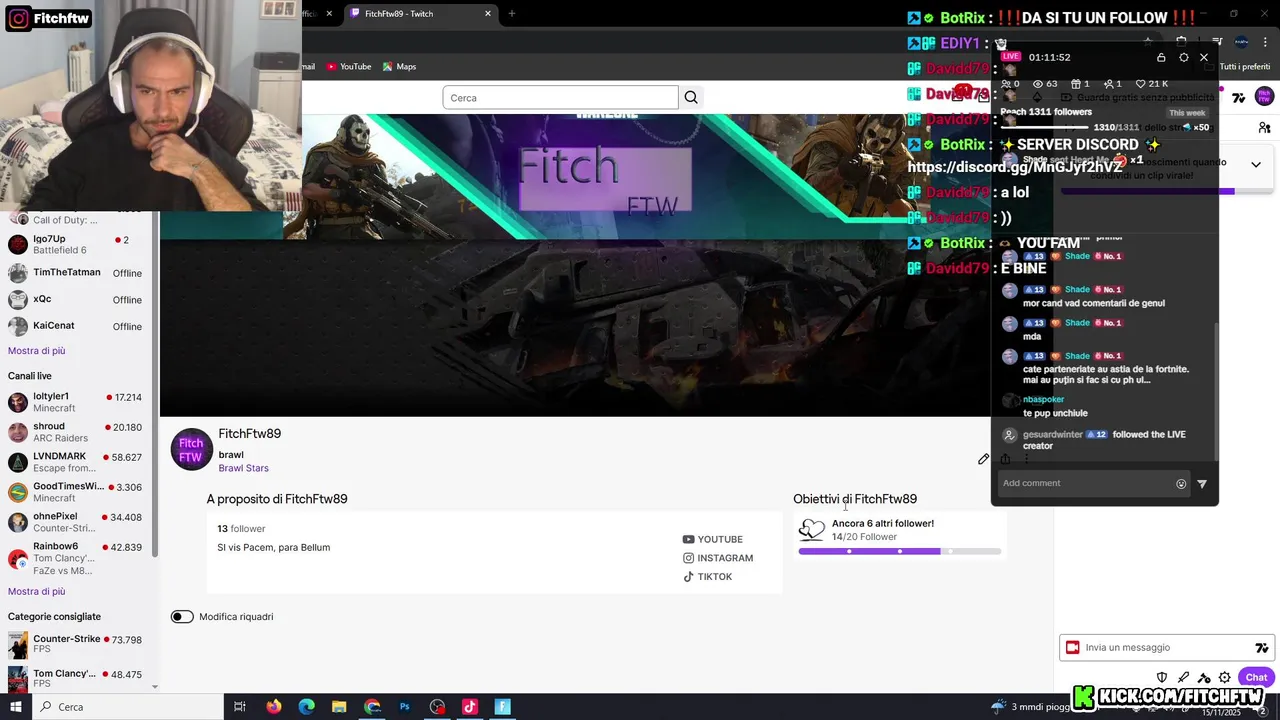Viewport: 1280px width, 720px height.
Task: Toggle the Modifica riquadri switch
Action: click(182, 617)
